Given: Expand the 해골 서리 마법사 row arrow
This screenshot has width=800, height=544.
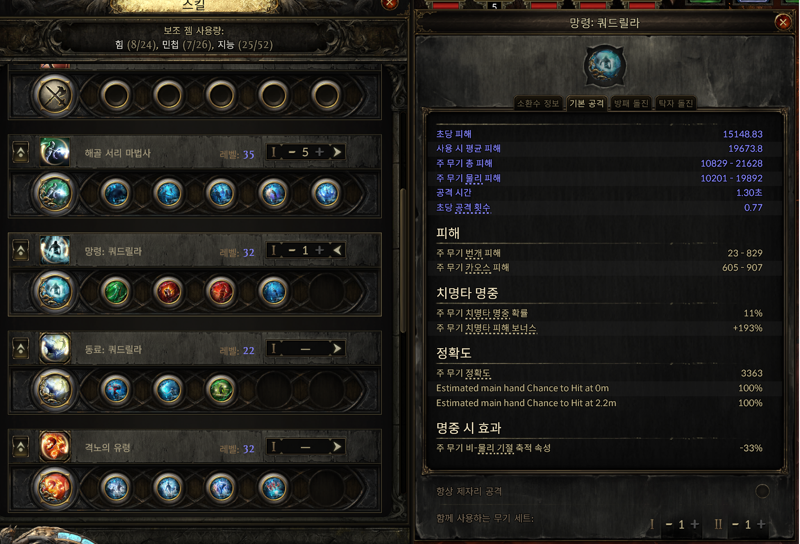Looking at the screenshot, I should coord(337,152).
